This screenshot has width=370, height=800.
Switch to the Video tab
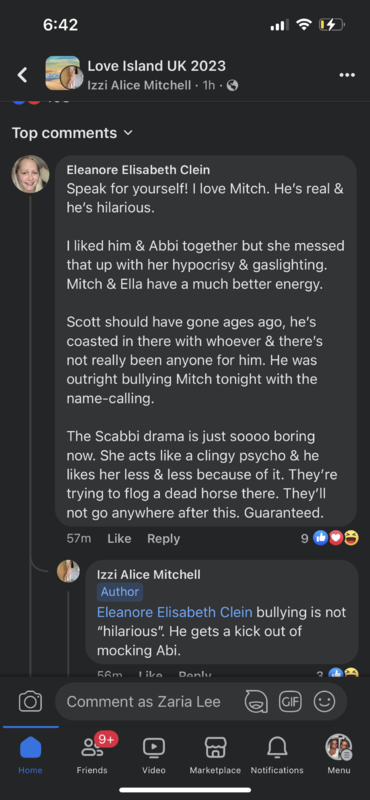(154, 755)
